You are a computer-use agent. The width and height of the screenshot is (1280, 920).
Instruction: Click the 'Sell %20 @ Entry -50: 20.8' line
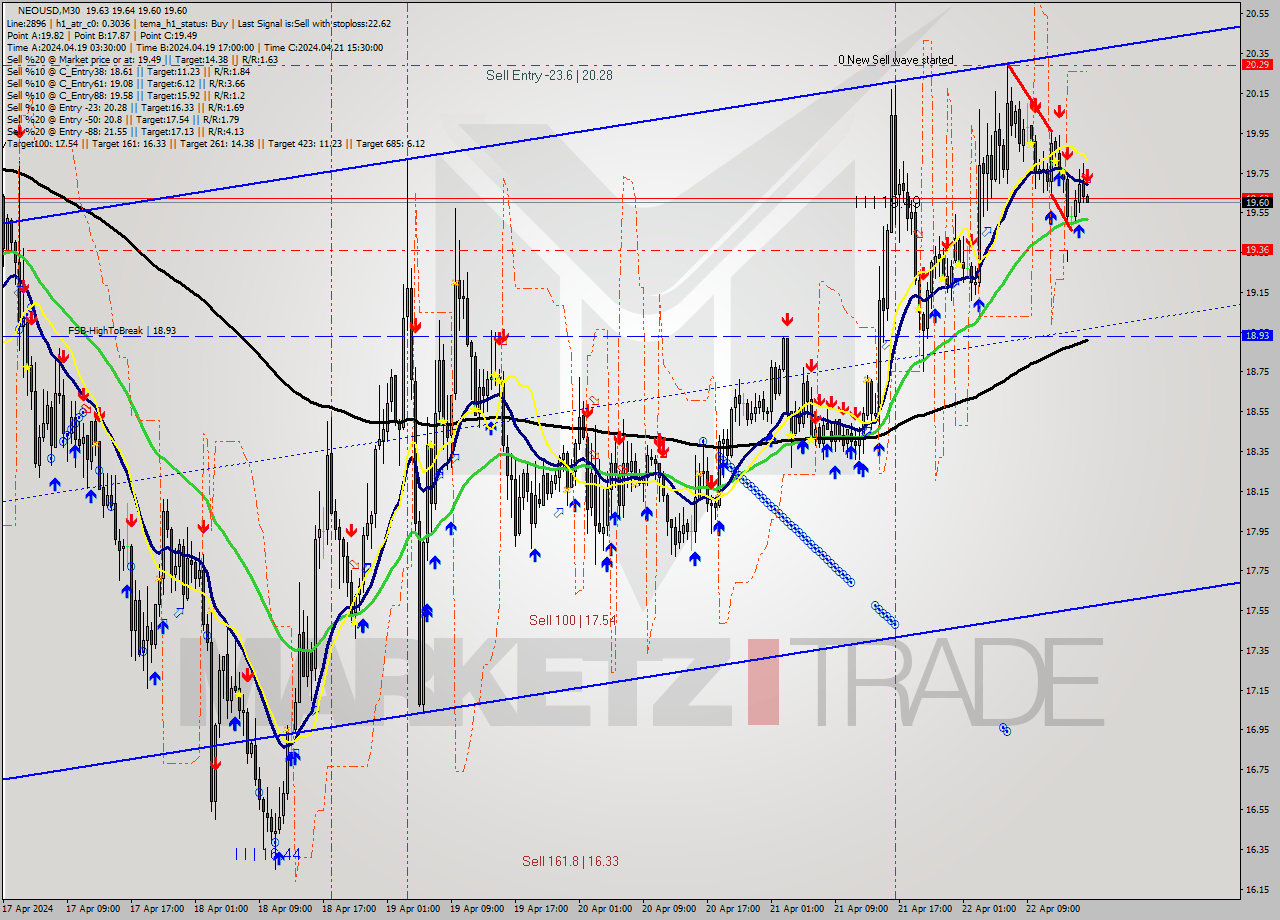[x=122, y=119]
